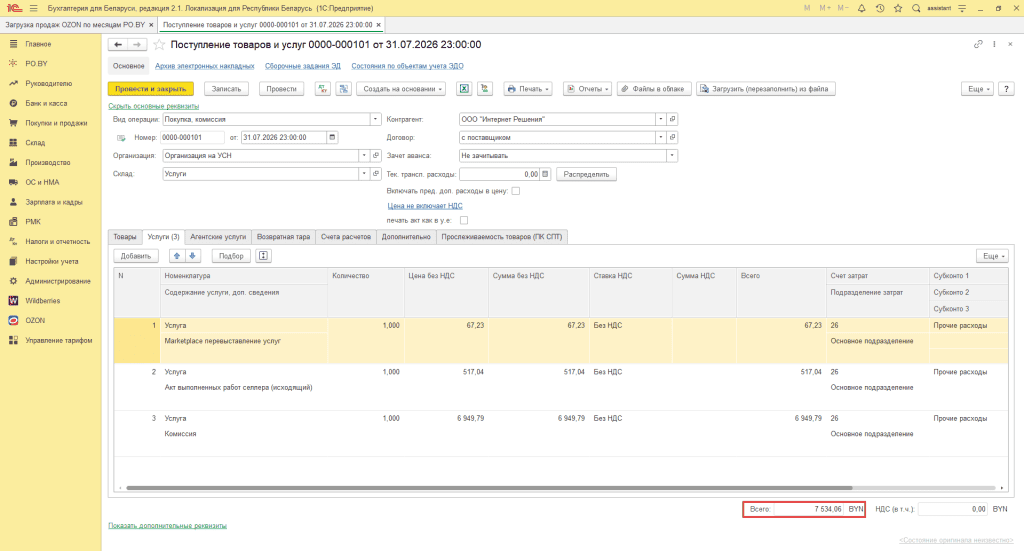Viewport: 1024px width, 551px height.
Task: Click the document status icon beside Номер
Action: pos(121,138)
